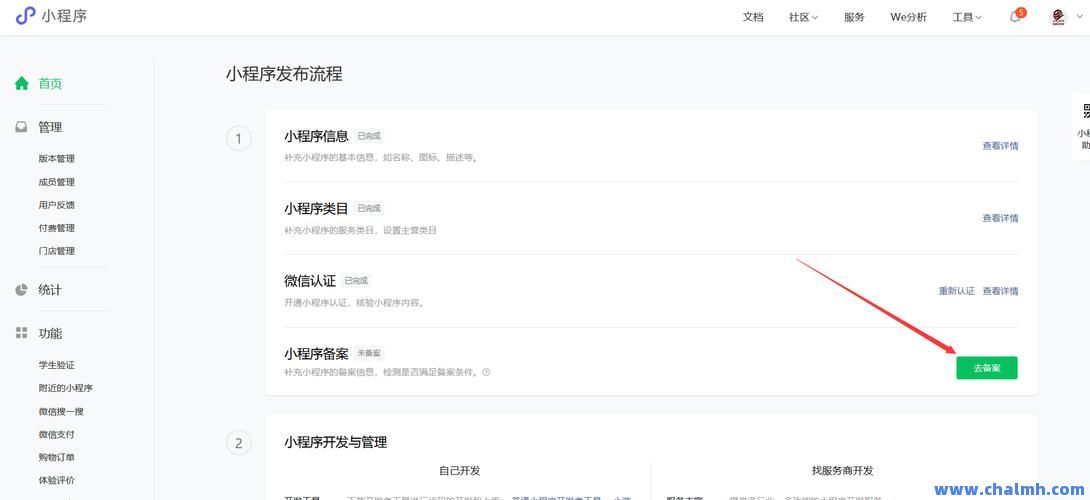Image resolution: width=1090 pixels, height=500 pixels.
Task: Click the 小程序信息 title
Action: coord(316,136)
